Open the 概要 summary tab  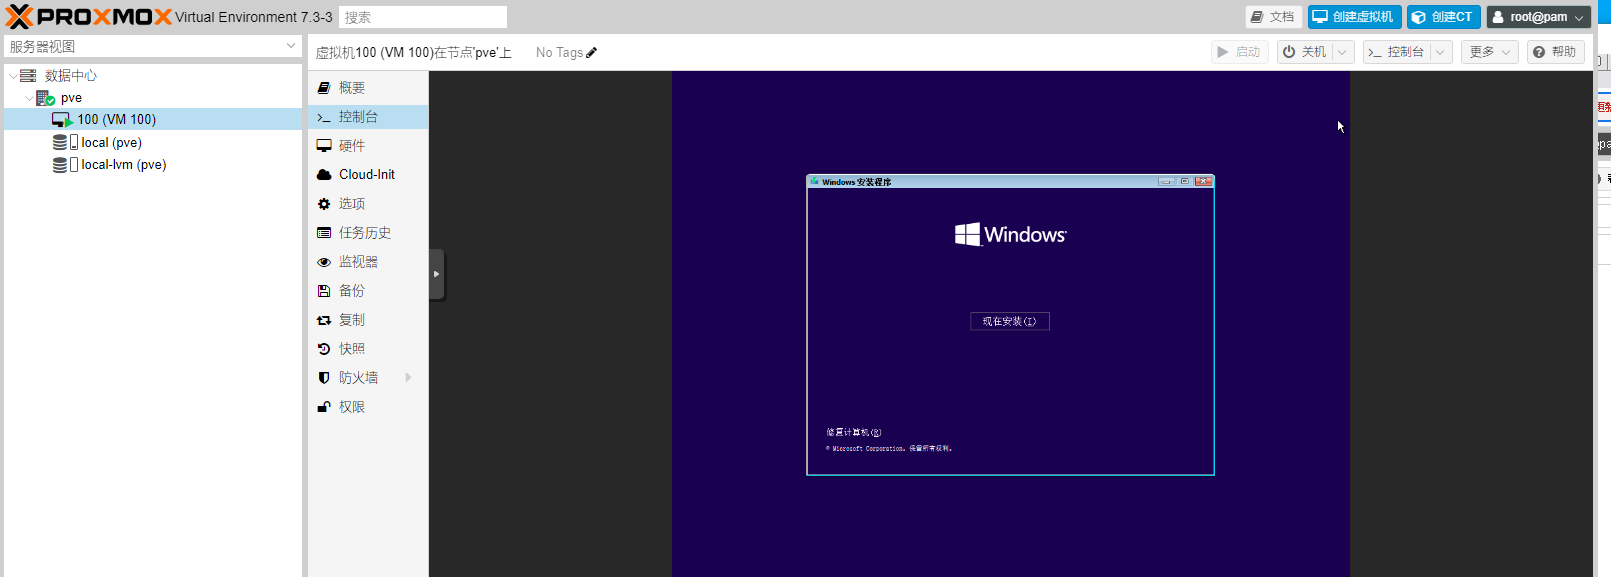368,88
